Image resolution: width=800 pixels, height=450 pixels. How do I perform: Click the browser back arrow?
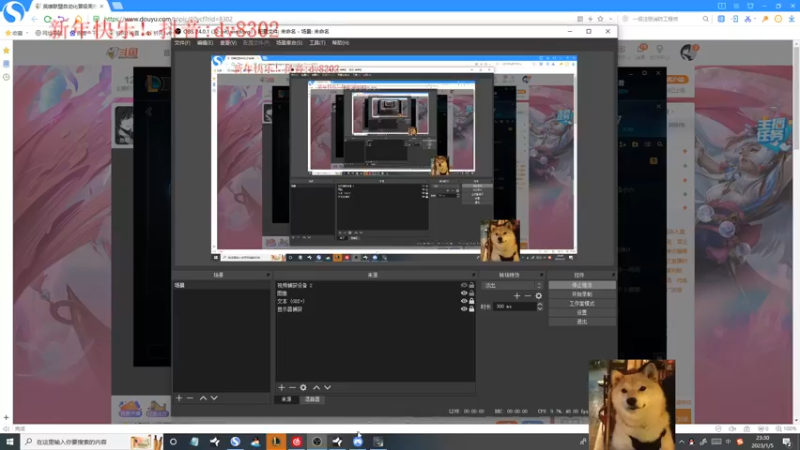pos(34,19)
